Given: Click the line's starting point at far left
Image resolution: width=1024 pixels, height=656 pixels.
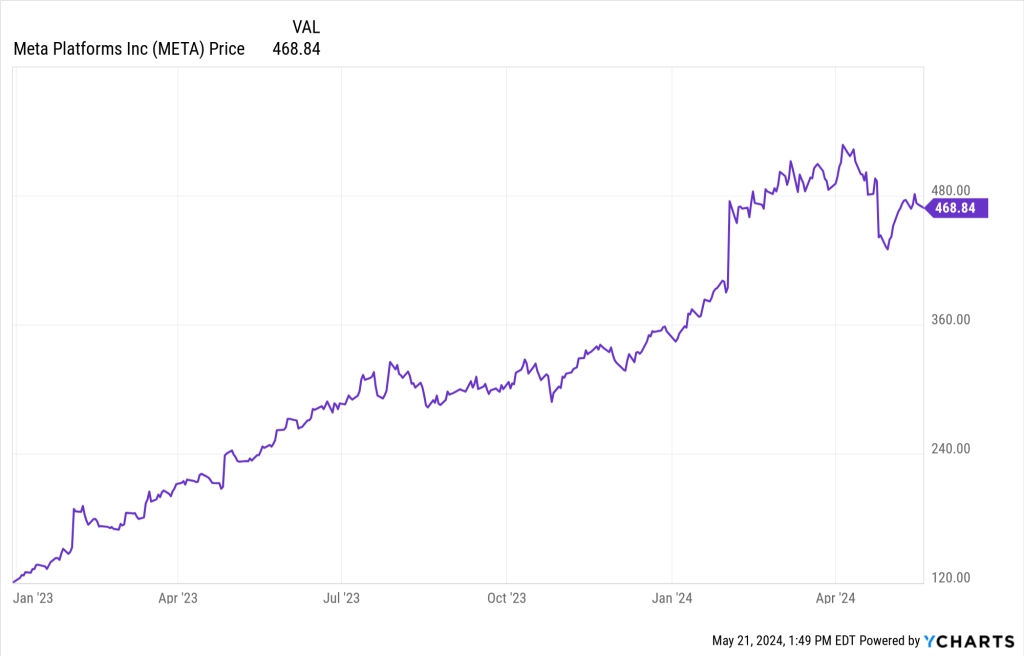Looking at the screenshot, I should coord(13,581).
